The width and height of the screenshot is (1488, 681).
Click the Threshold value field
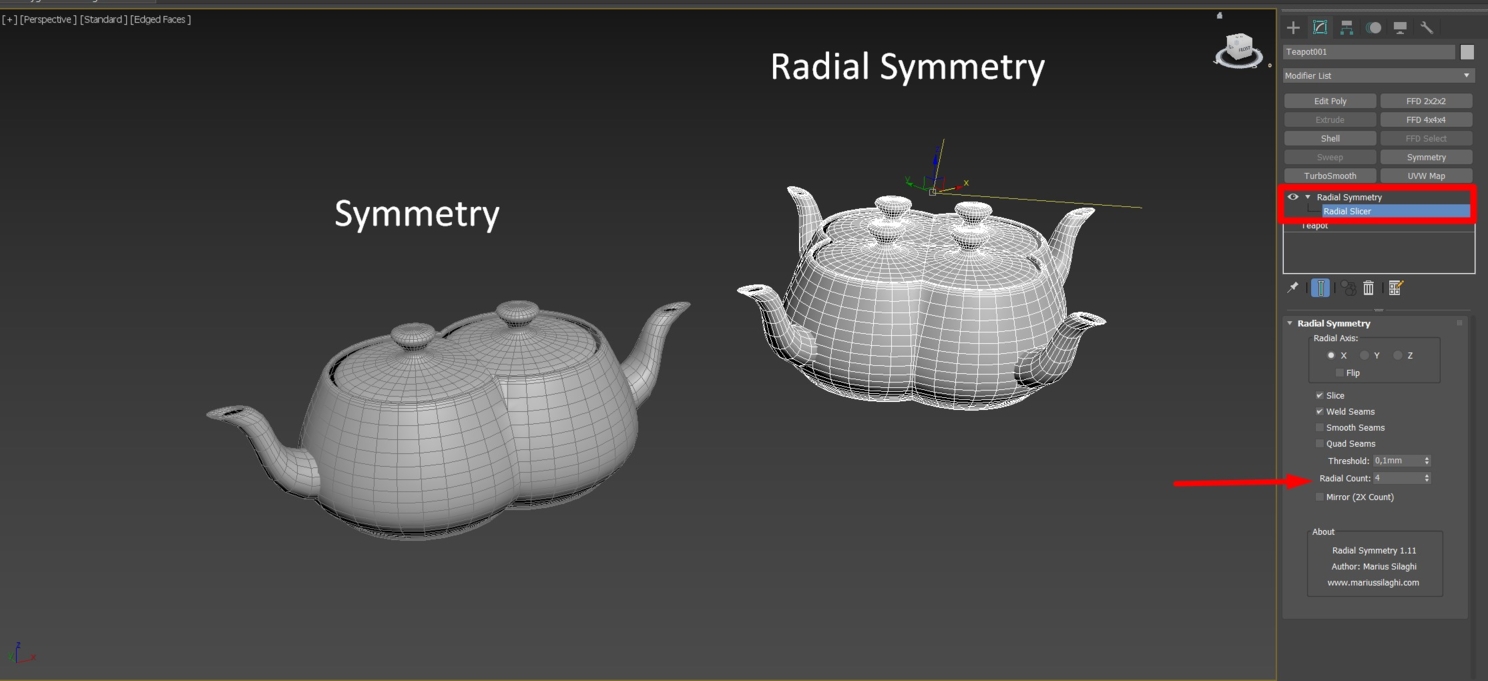tap(1397, 461)
